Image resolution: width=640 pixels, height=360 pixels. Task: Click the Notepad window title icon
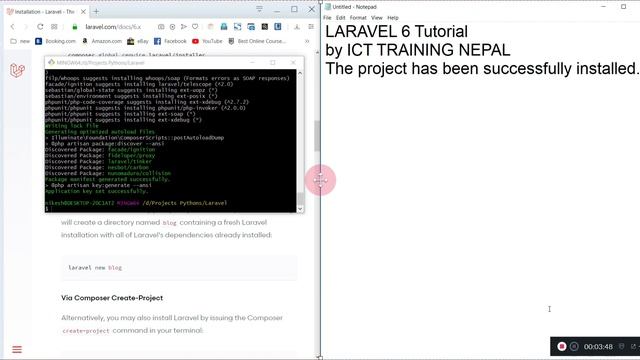pos(328,7)
